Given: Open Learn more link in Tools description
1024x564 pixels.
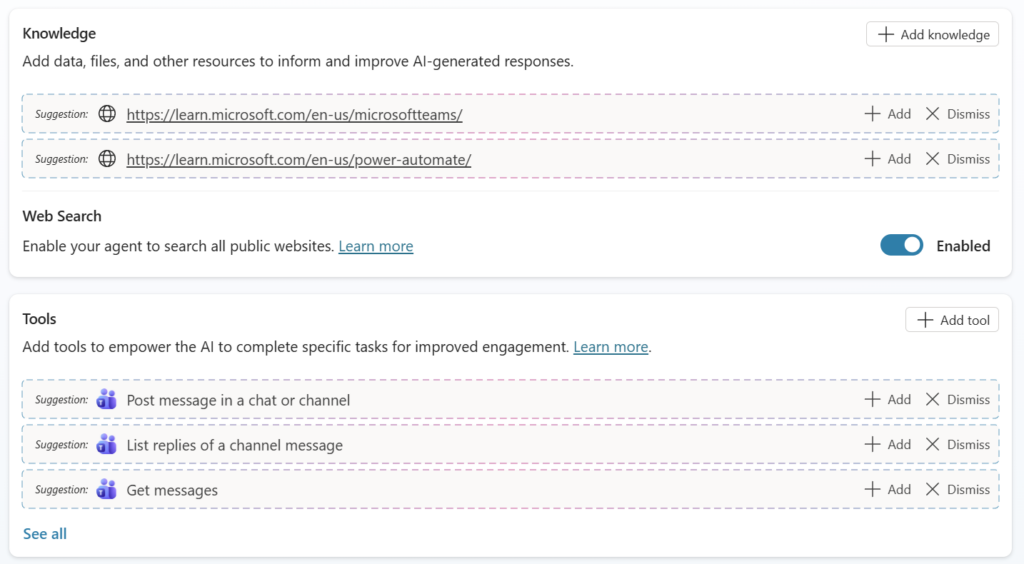Looking at the screenshot, I should point(611,347).
